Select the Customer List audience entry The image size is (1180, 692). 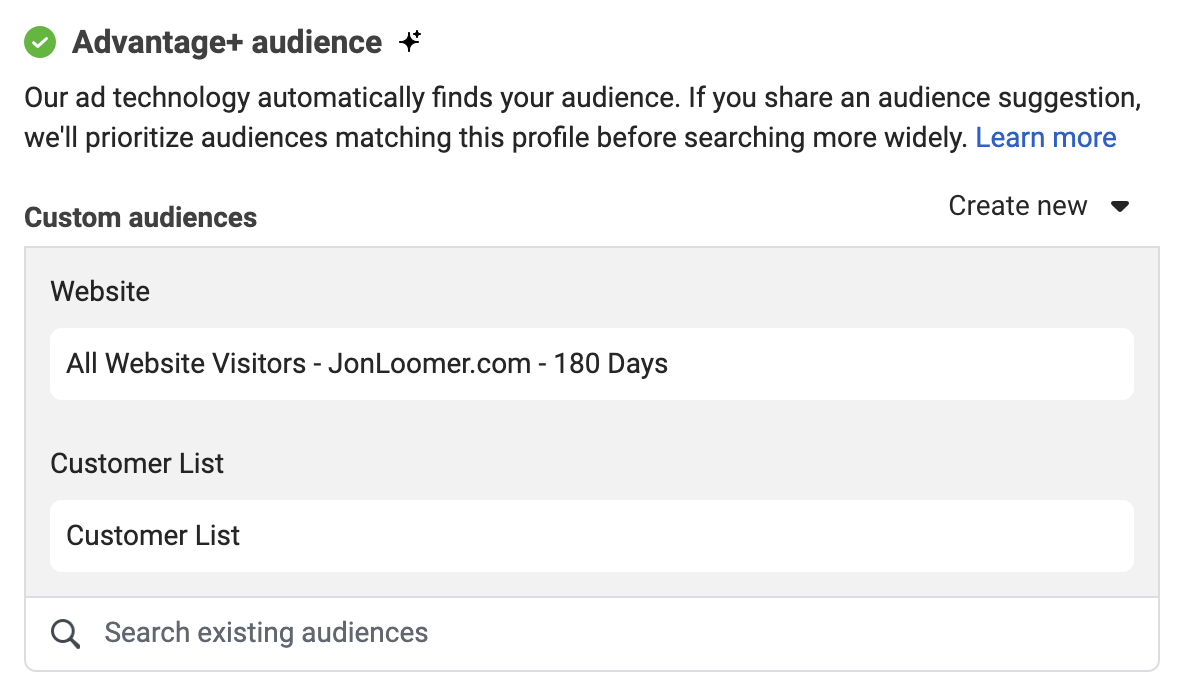pos(592,536)
